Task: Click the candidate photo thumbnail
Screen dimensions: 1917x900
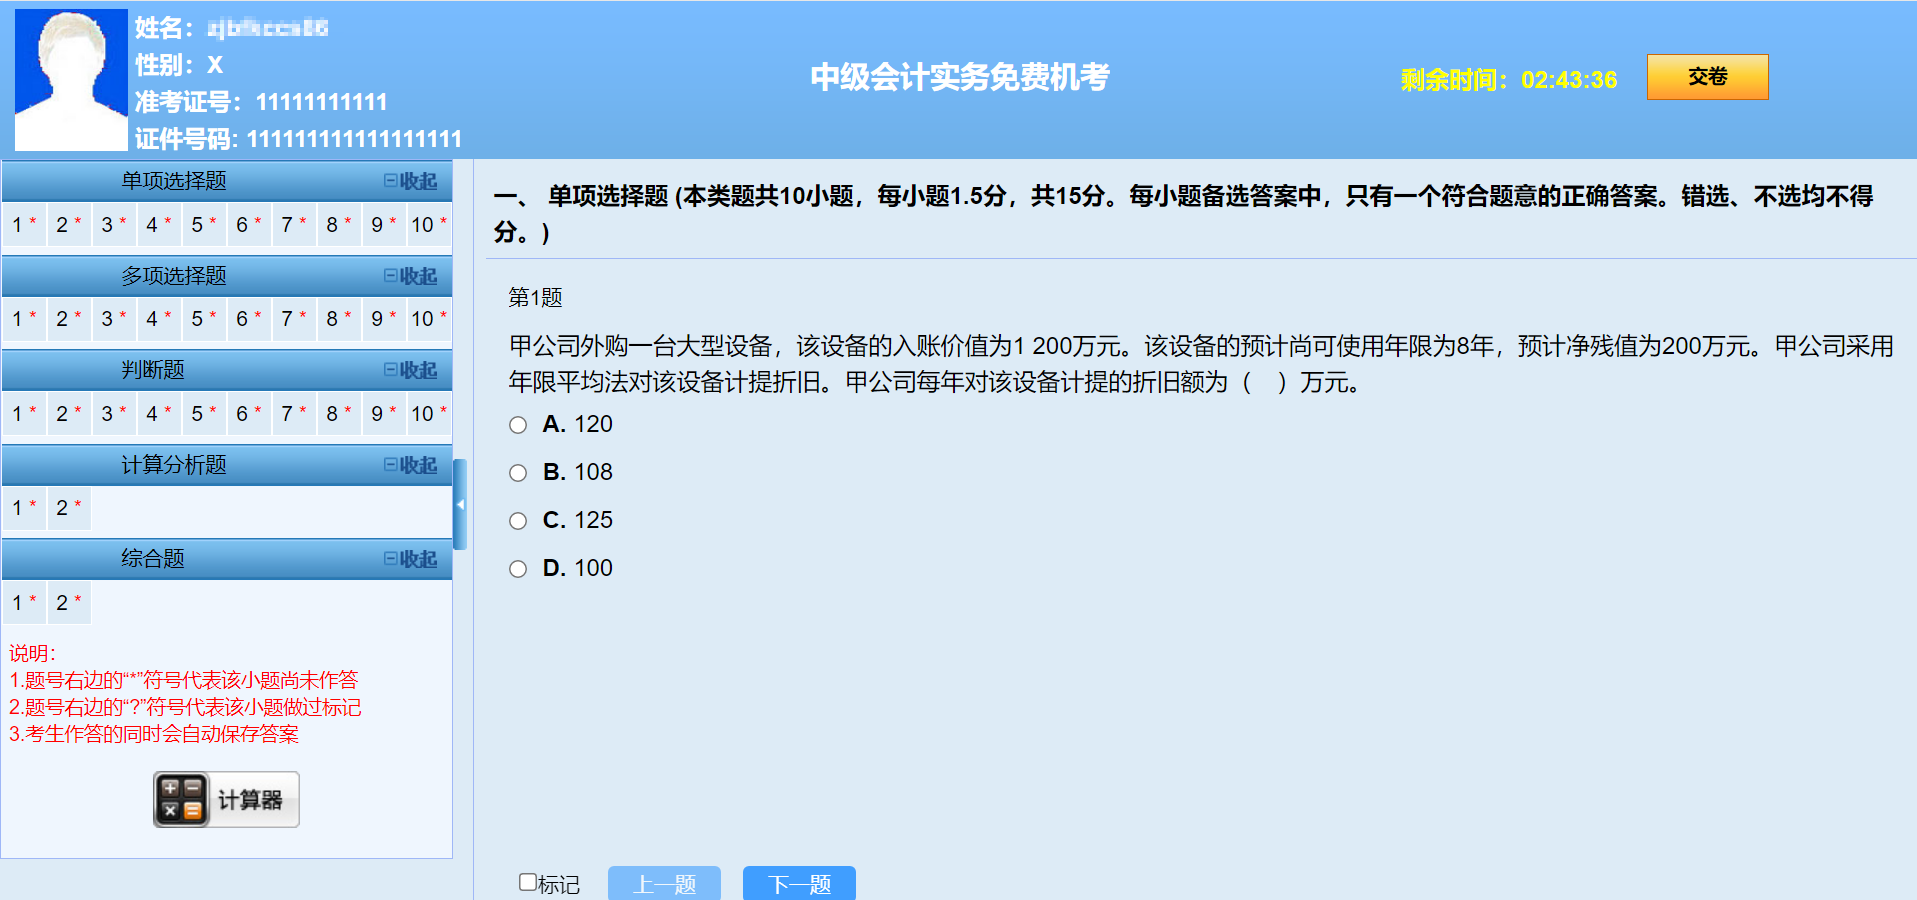Action: pos(70,78)
